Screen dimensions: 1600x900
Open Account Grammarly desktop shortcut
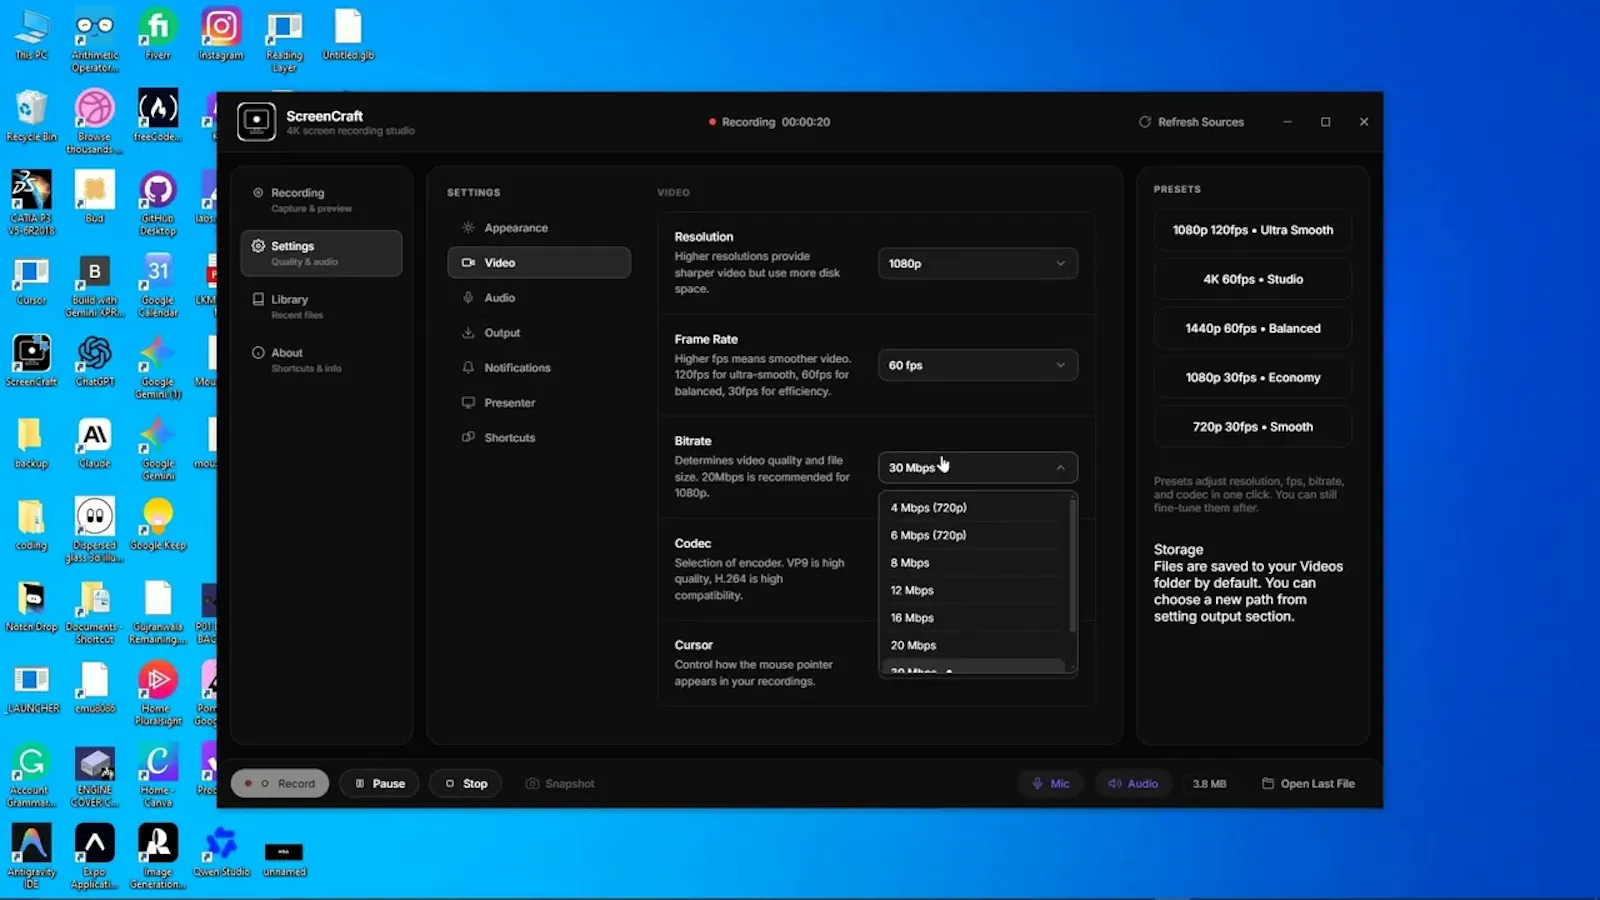coord(31,776)
